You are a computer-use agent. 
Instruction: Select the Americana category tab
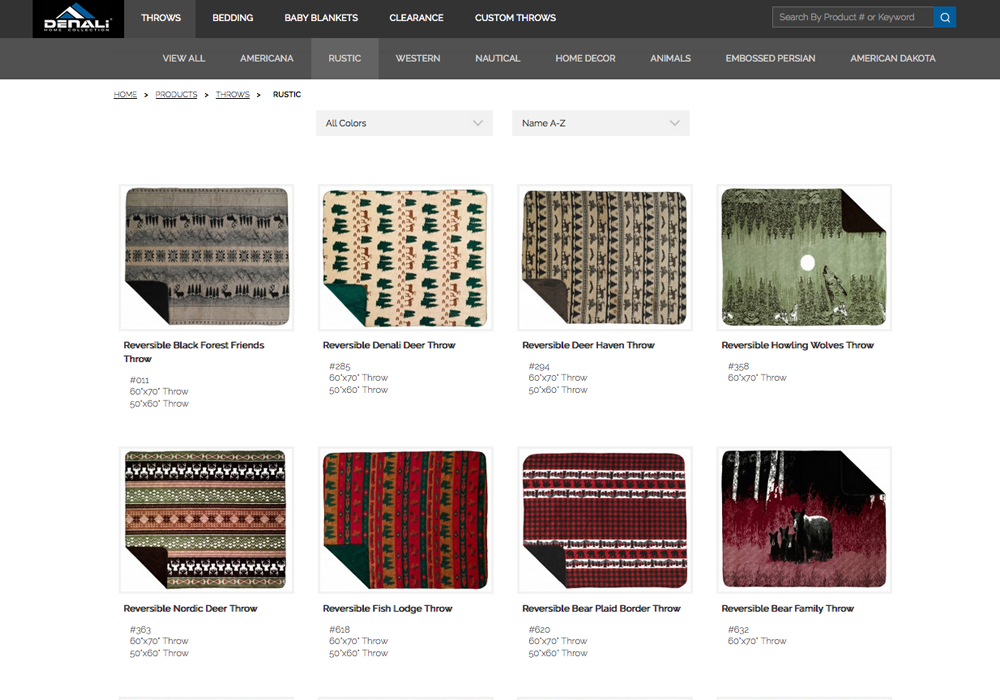point(267,58)
